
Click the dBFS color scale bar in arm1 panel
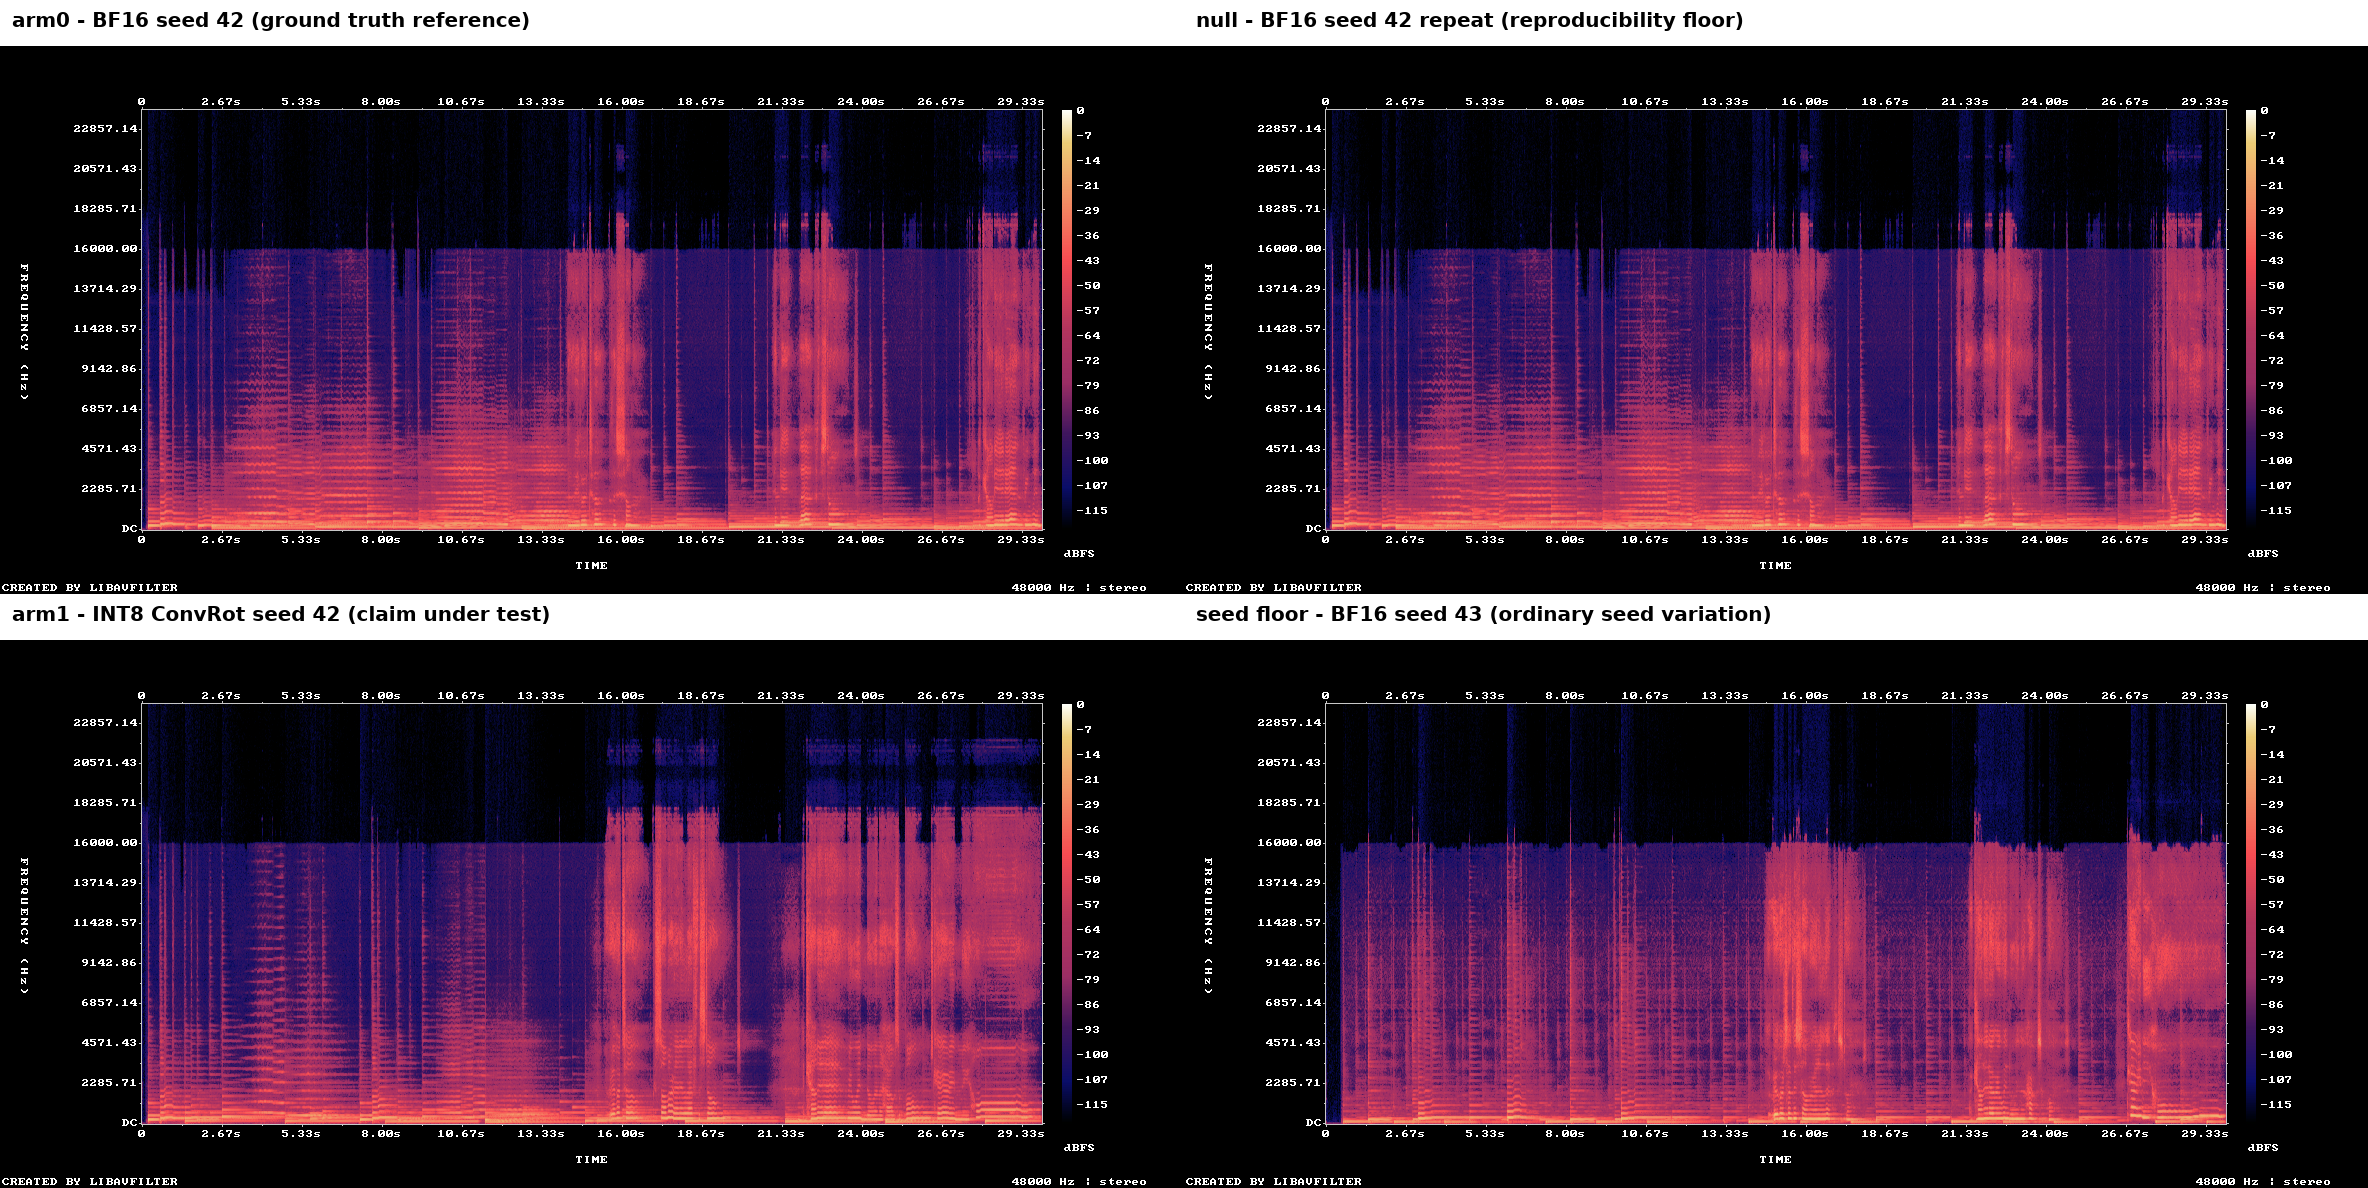coord(1067,913)
